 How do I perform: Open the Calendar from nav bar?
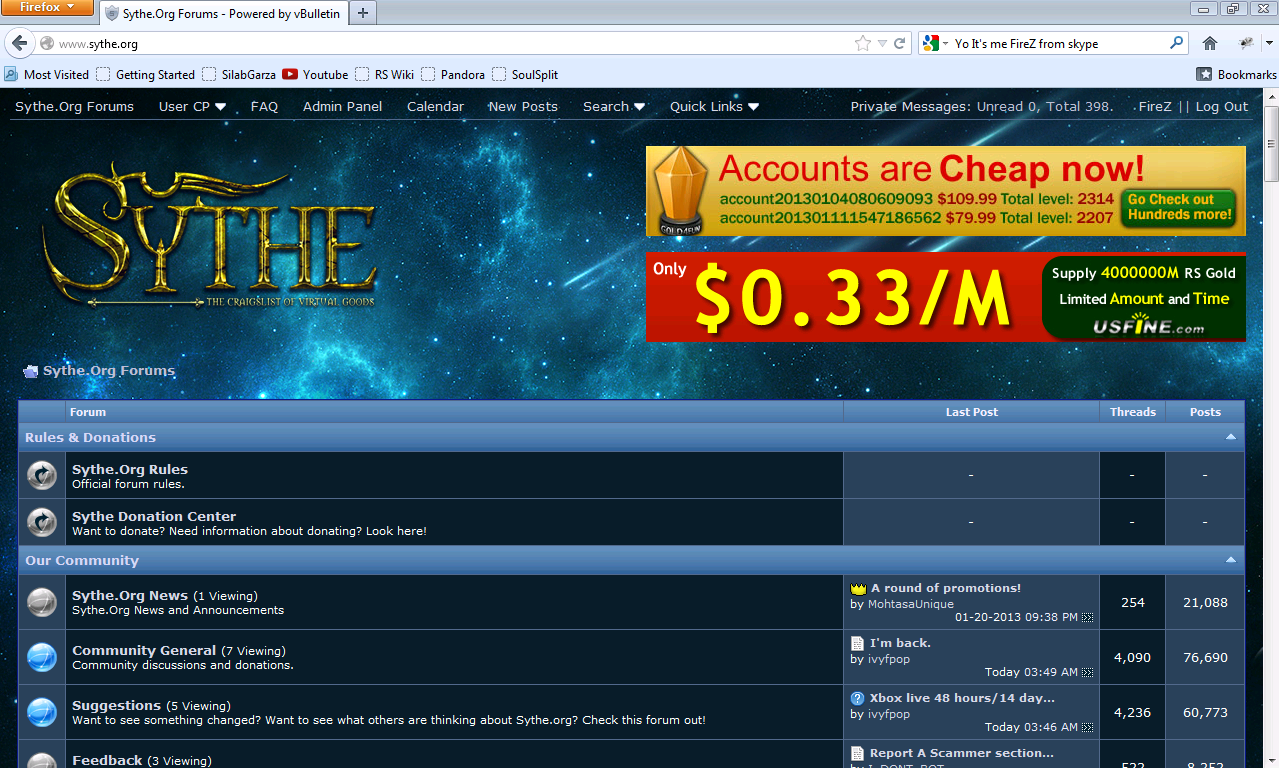click(x=435, y=106)
